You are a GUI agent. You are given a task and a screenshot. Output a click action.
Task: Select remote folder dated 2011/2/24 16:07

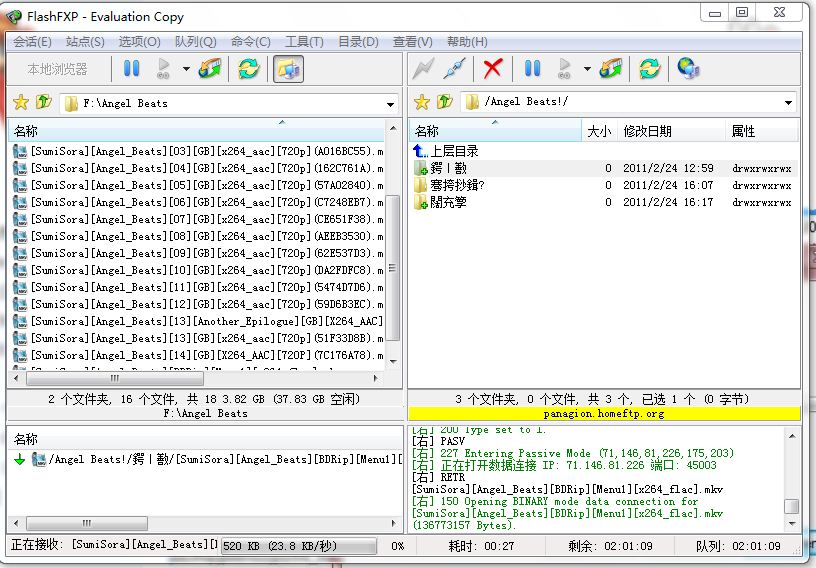[604, 185]
